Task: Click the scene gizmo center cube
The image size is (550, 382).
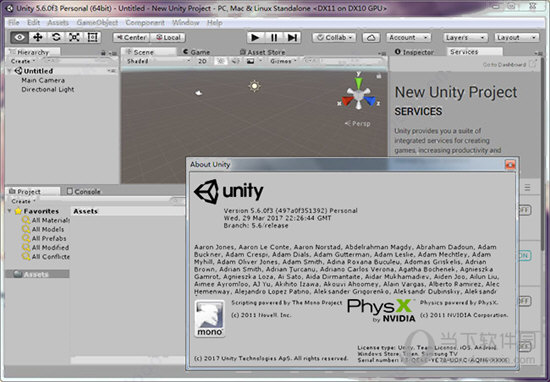Action: pyautogui.click(x=358, y=94)
